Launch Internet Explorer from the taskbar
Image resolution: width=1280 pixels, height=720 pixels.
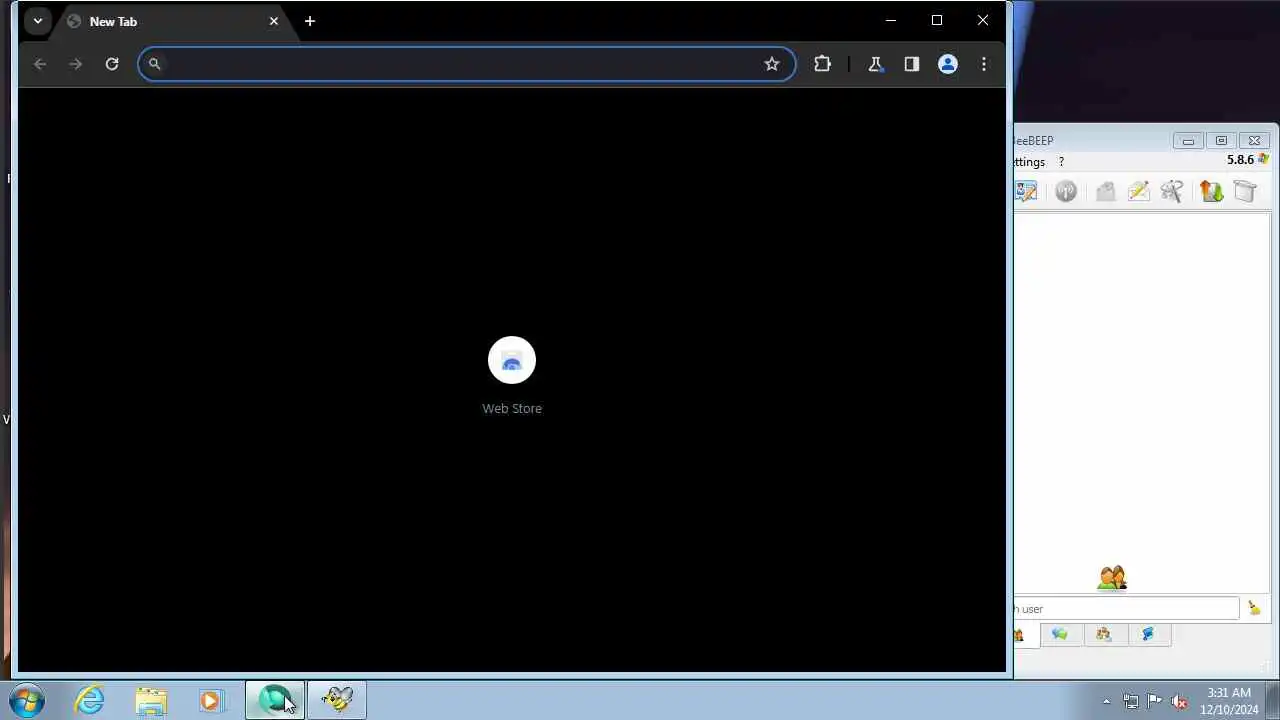point(90,700)
